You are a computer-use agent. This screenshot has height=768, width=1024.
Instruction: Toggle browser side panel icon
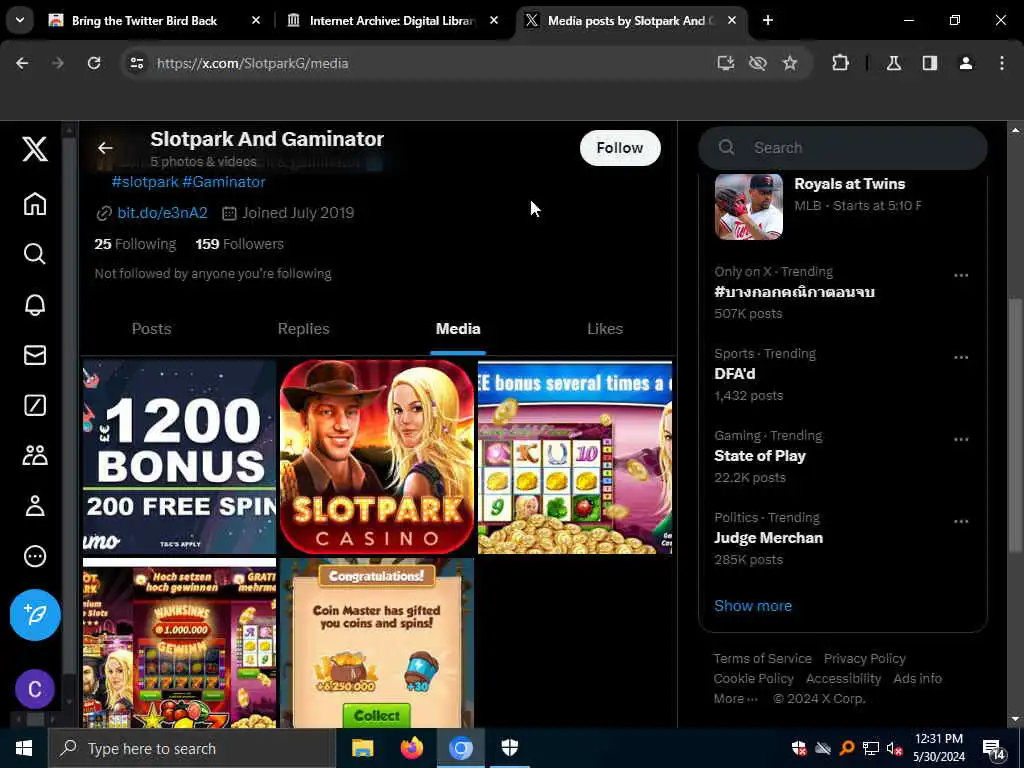[930, 63]
